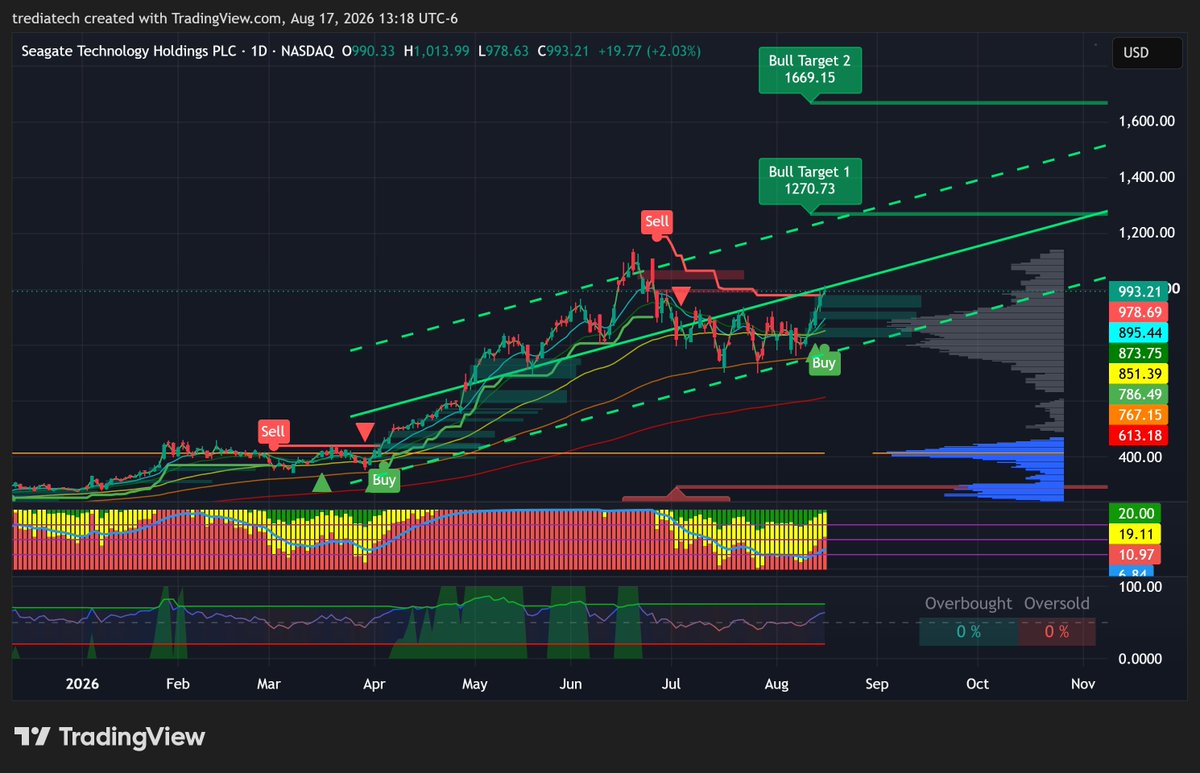Click the Bull Target 1 1270.73 label

pyautogui.click(x=810, y=180)
